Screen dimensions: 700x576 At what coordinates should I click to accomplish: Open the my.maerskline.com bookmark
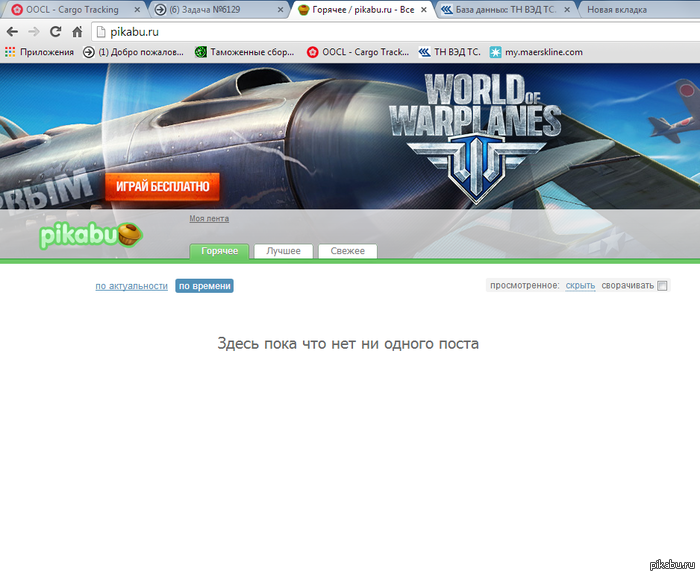click(x=536, y=52)
